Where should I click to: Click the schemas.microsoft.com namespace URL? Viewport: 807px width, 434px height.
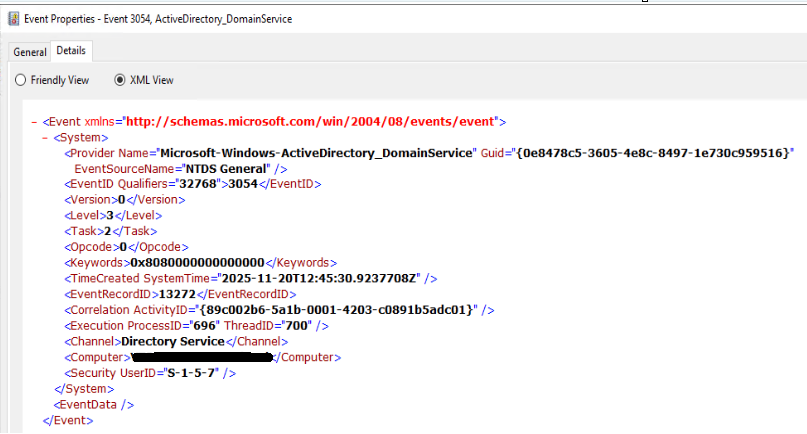(x=310, y=121)
